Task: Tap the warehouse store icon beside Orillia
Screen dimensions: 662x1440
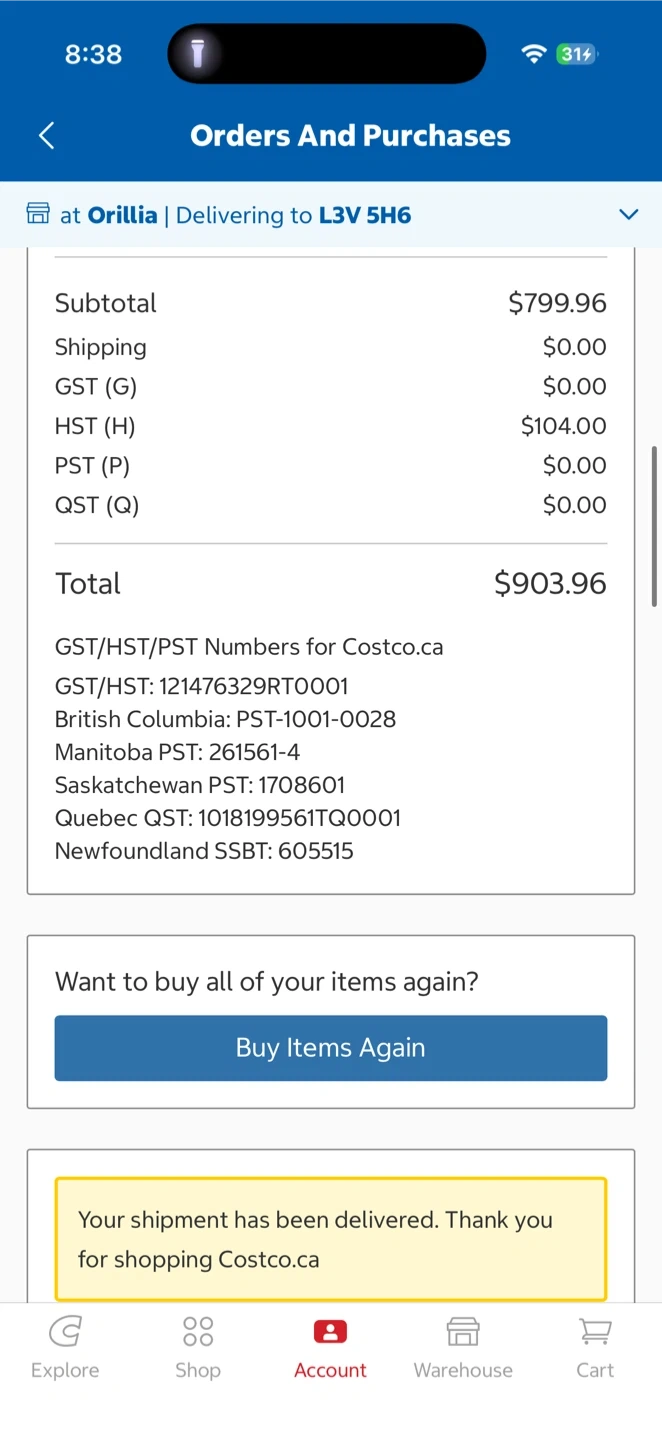Action: [x=38, y=214]
